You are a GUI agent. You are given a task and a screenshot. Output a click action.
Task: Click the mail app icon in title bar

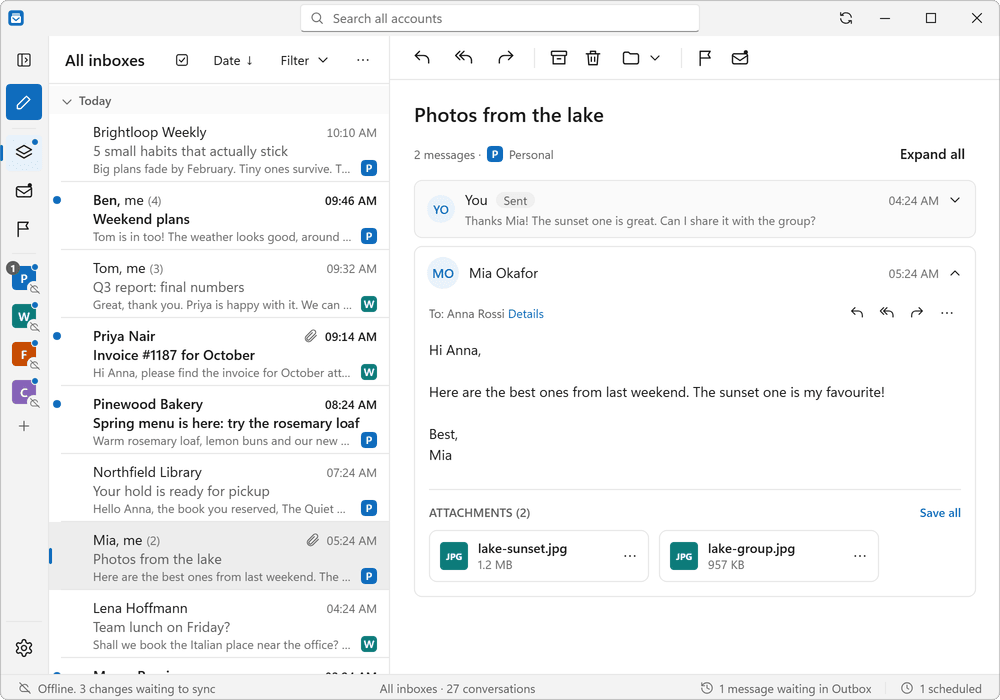[17, 18]
